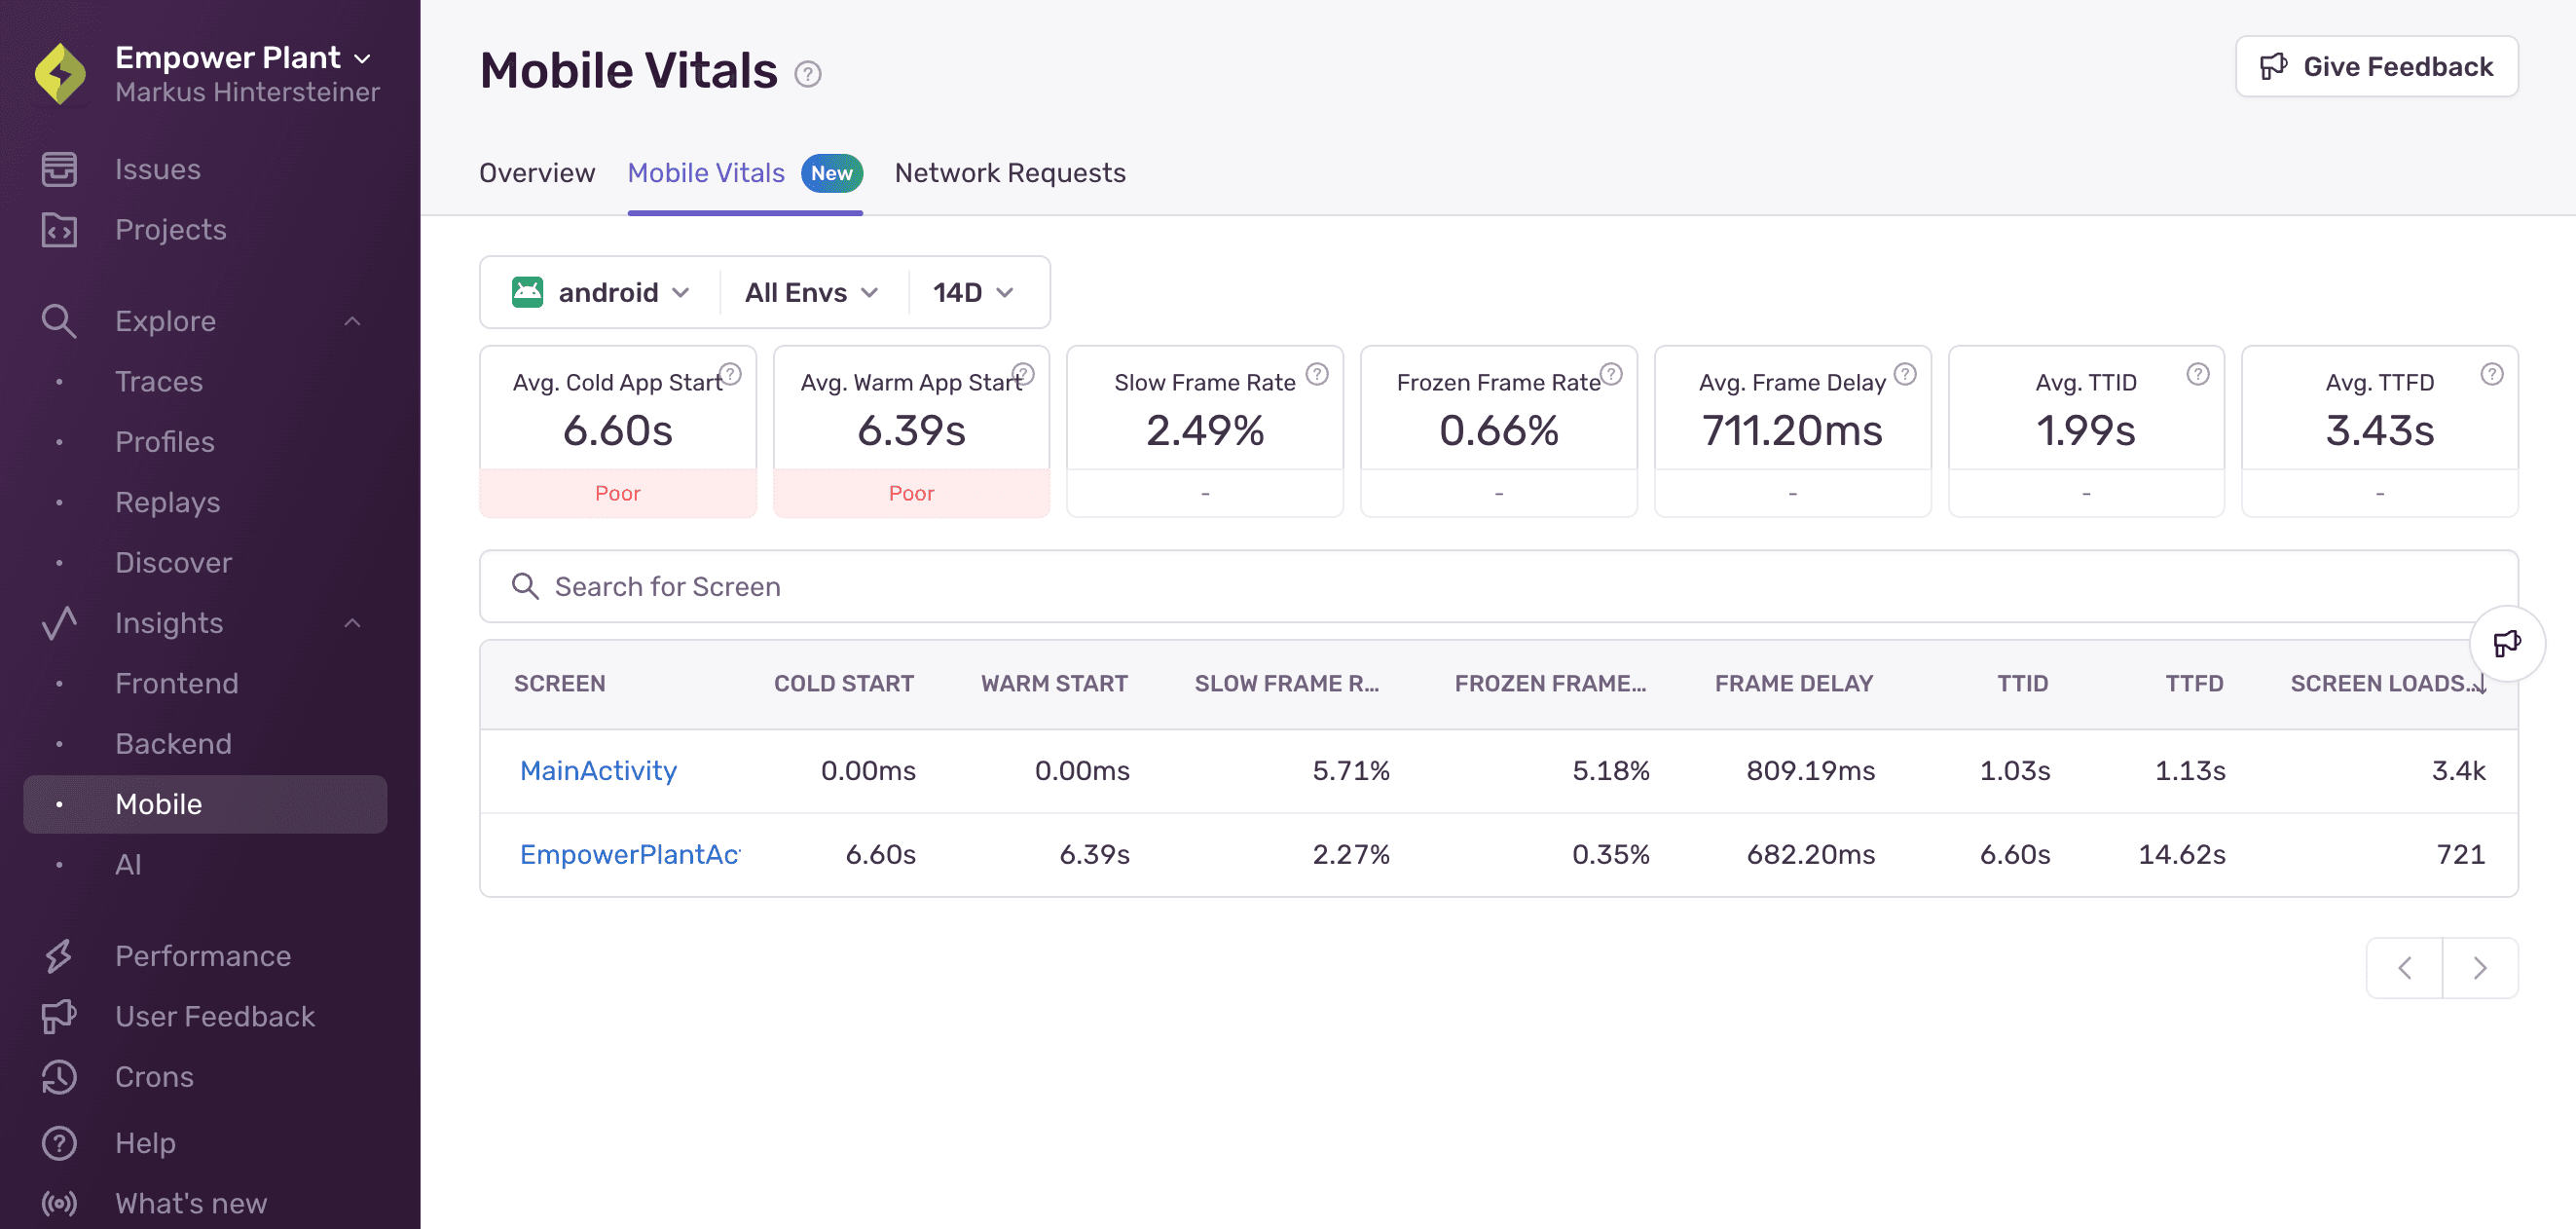Click the Network Requests tab
Screen dimensions: 2576x1229
coord(1011,172)
